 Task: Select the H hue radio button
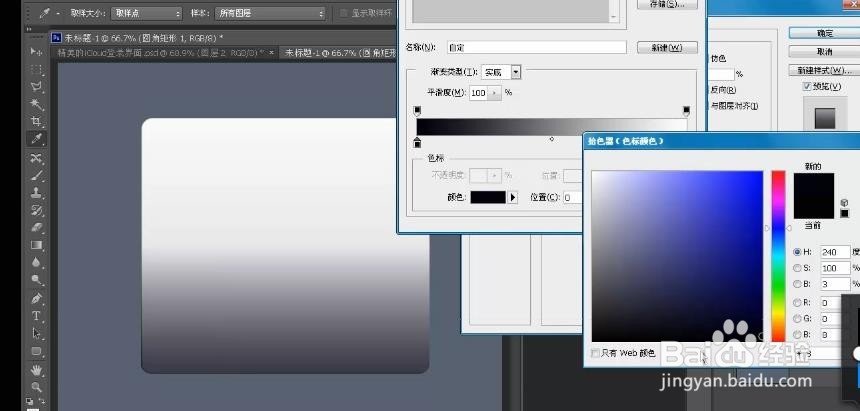(x=797, y=252)
